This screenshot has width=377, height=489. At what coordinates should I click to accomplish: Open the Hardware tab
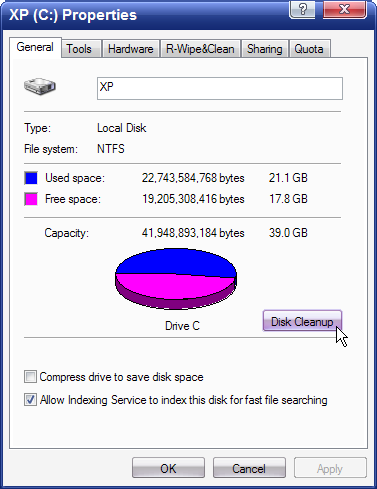[131, 49]
